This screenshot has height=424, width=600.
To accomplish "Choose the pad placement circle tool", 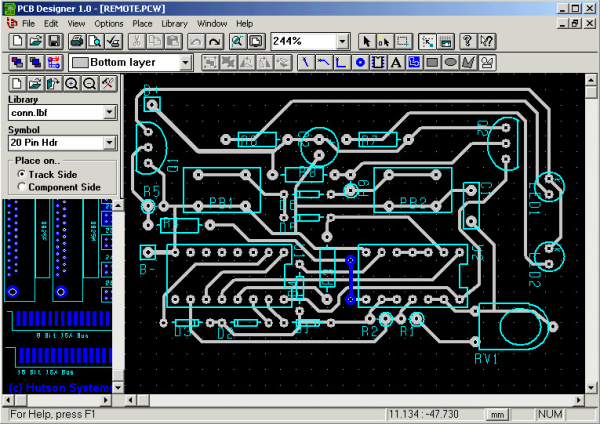I will (359, 62).
